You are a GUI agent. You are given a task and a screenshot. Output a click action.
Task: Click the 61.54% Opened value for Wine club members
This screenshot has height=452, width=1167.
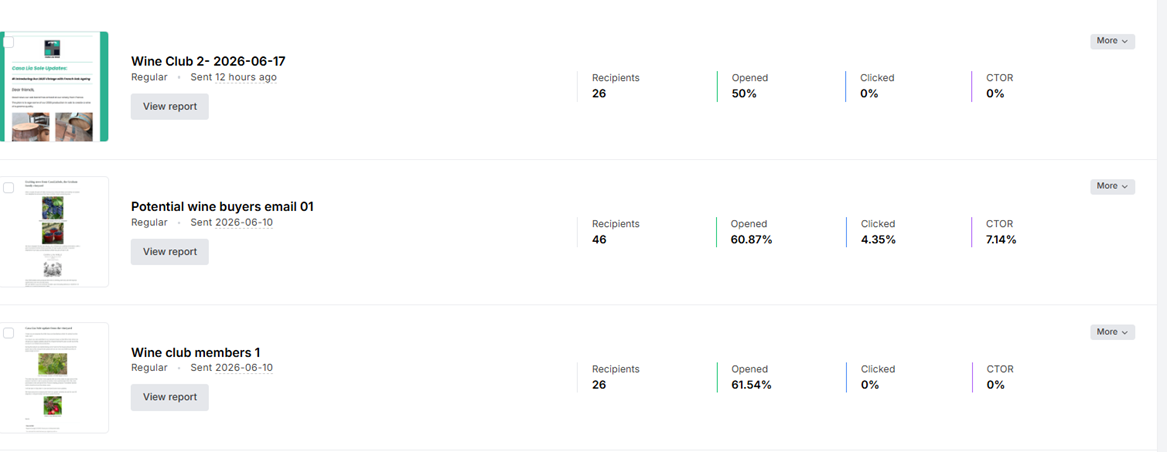(x=751, y=384)
